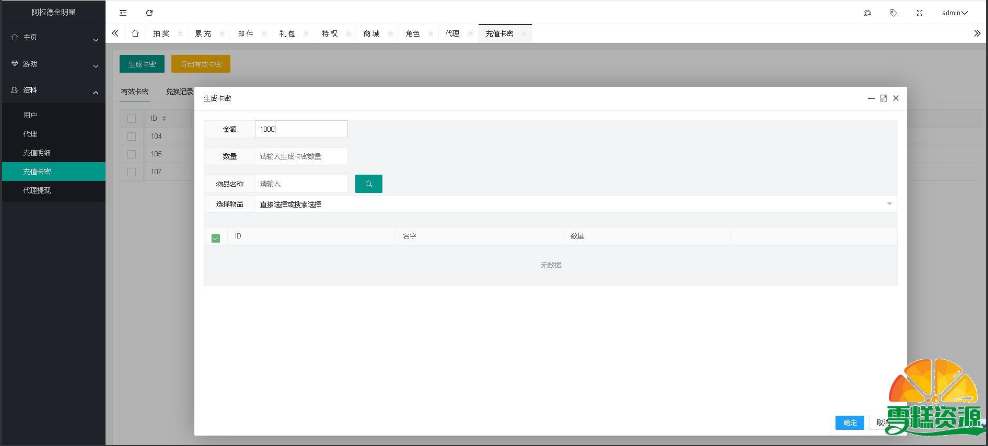Enter fullscreen using top-right fullscreen icon
The image size is (988, 446).
coord(919,13)
